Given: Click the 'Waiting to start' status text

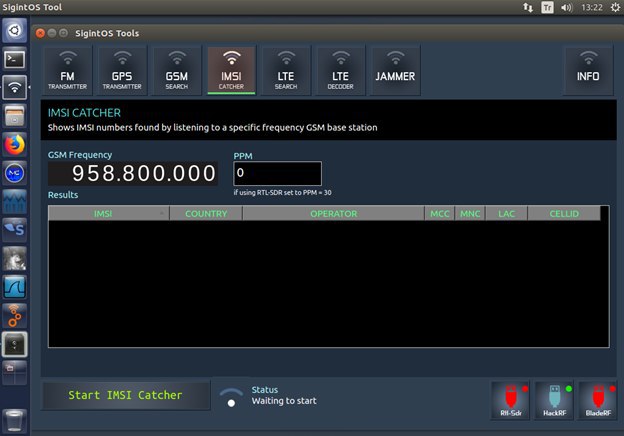Looking at the screenshot, I should click(284, 401).
